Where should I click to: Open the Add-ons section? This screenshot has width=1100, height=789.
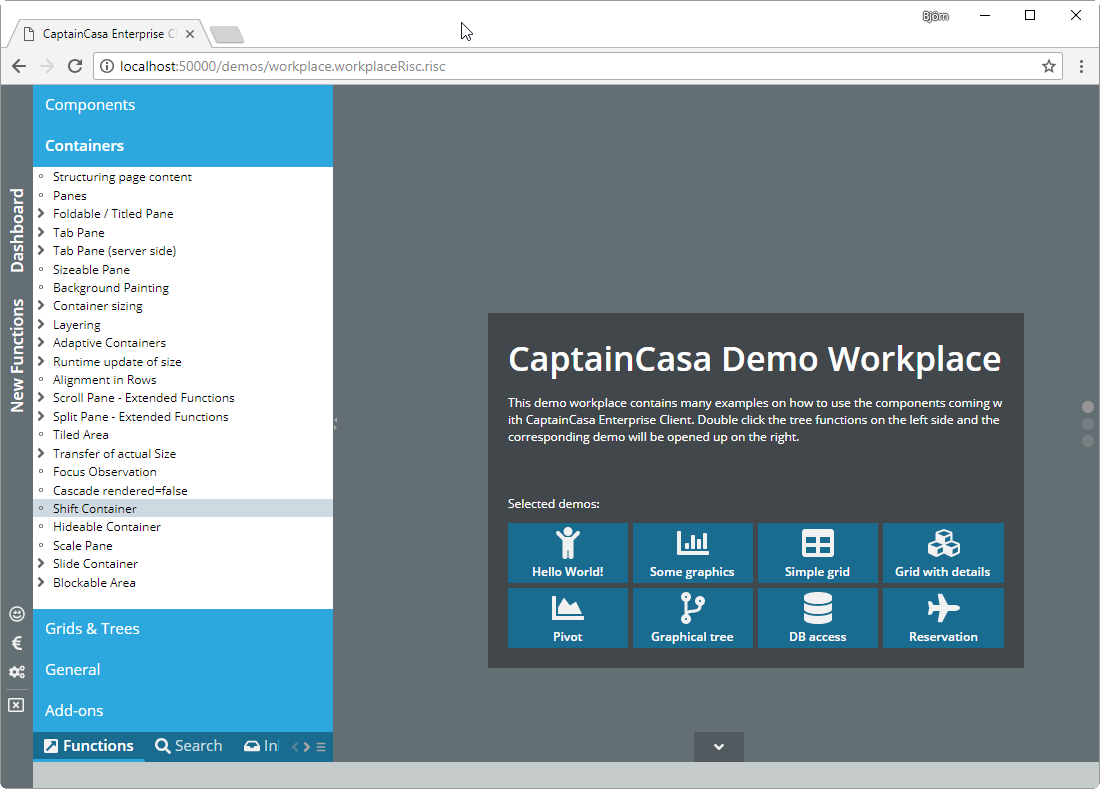click(74, 711)
